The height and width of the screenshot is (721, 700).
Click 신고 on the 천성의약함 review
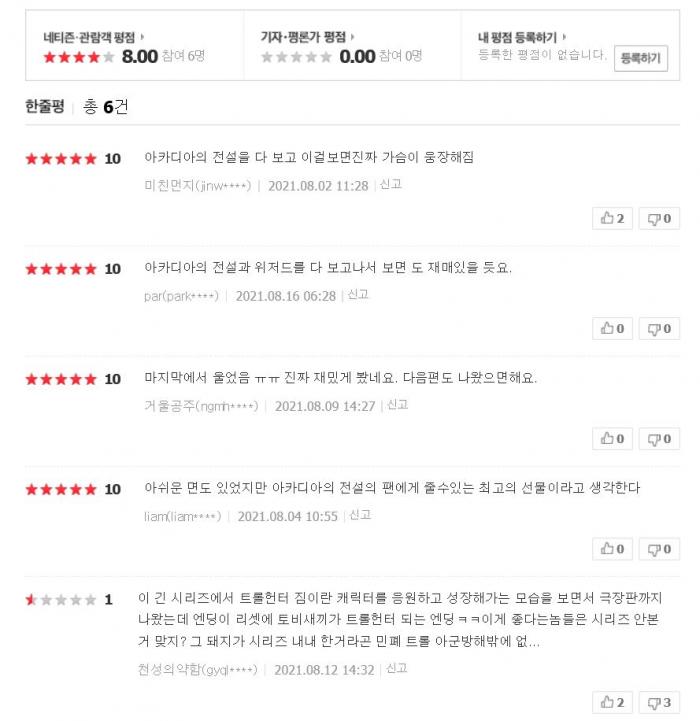coord(396,669)
